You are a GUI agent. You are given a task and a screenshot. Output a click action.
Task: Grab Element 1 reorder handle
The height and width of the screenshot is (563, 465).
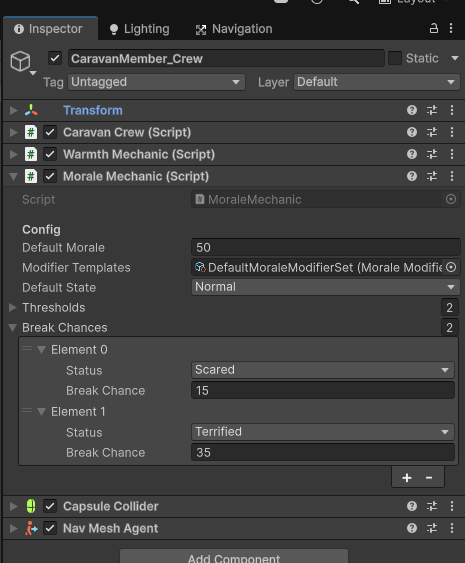27,411
